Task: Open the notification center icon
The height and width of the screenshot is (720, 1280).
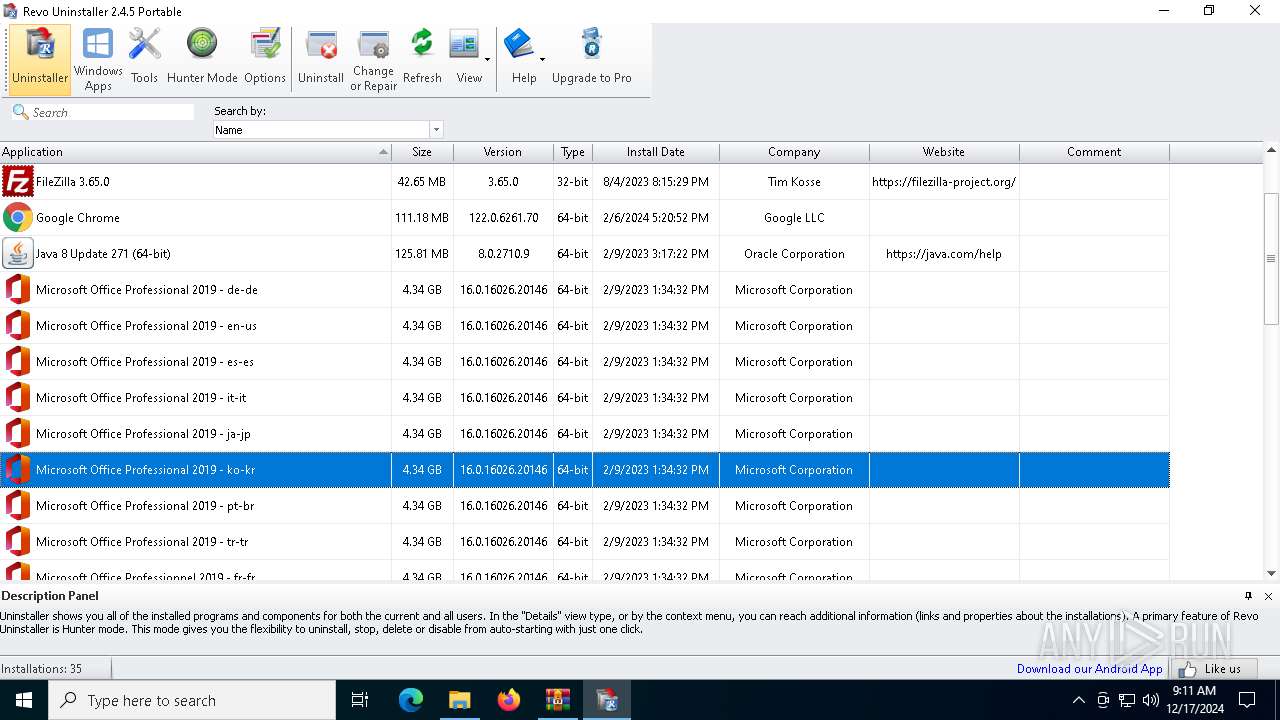Action: pos(1247,700)
